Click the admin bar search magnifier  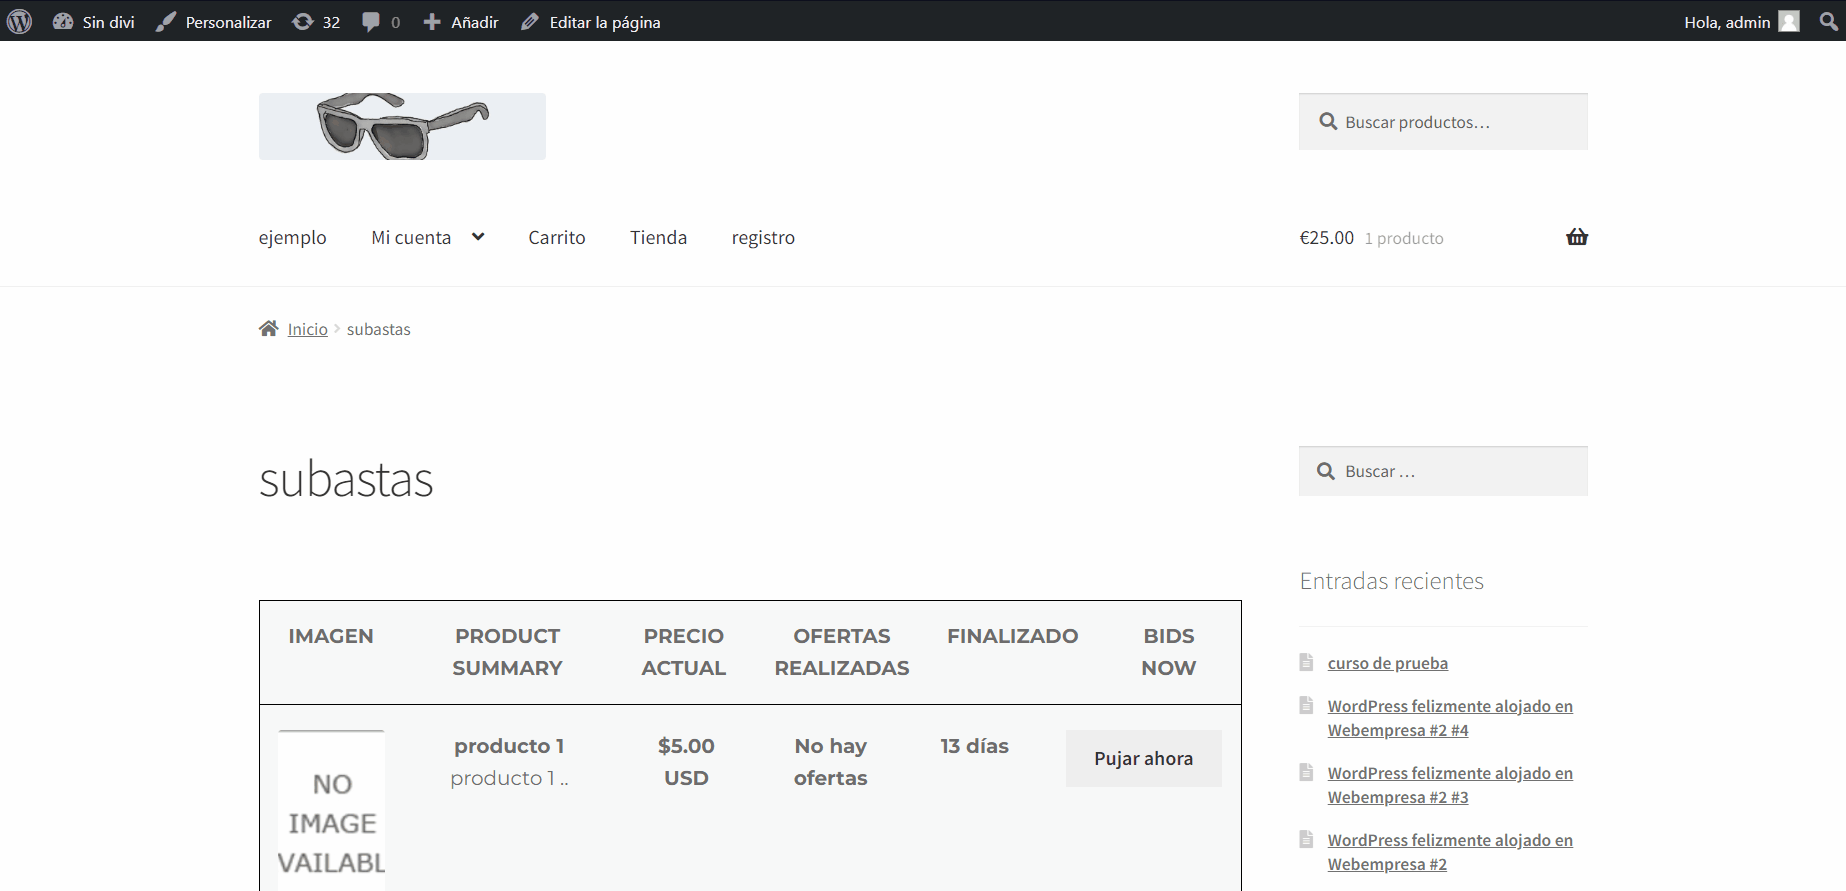pyautogui.click(x=1828, y=22)
